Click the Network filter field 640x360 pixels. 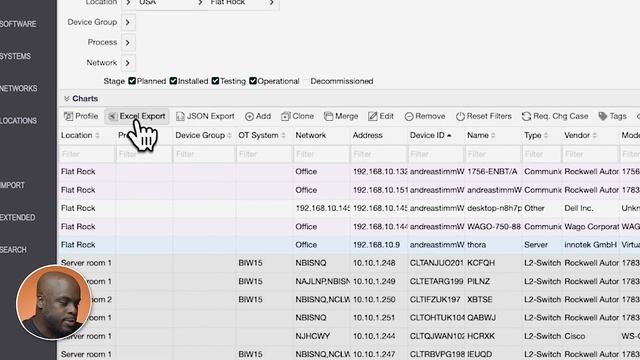click(322, 154)
